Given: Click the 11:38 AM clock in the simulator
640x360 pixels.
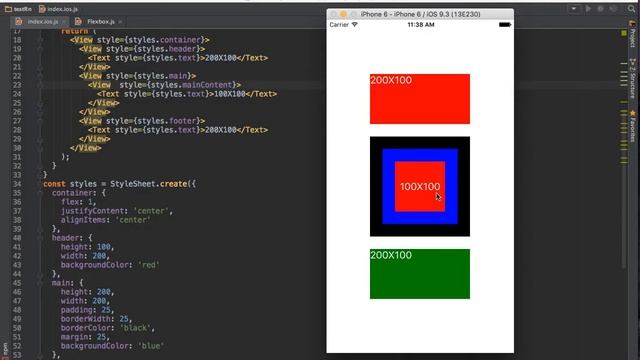Looking at the screenshot, I should pyautogui.click(x=421, y=24).
